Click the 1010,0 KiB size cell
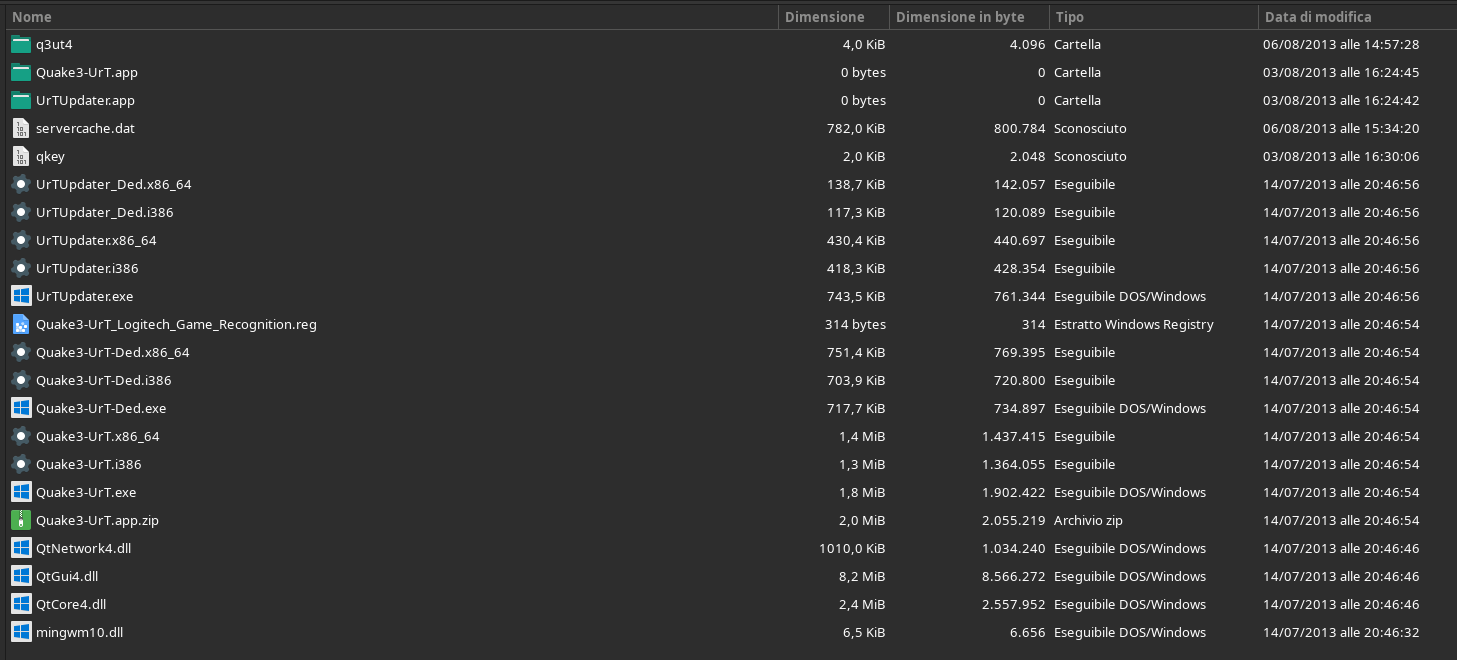The image size is (1457, 660). click(853, 548)
